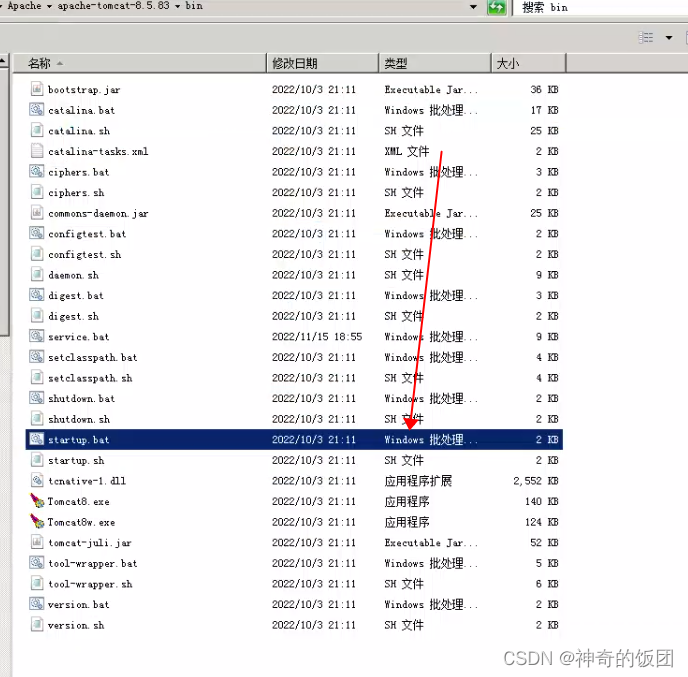This screenshot has width=688, height=677.
Task: Click the setclasspath.sh file icon
Action: 37,378
